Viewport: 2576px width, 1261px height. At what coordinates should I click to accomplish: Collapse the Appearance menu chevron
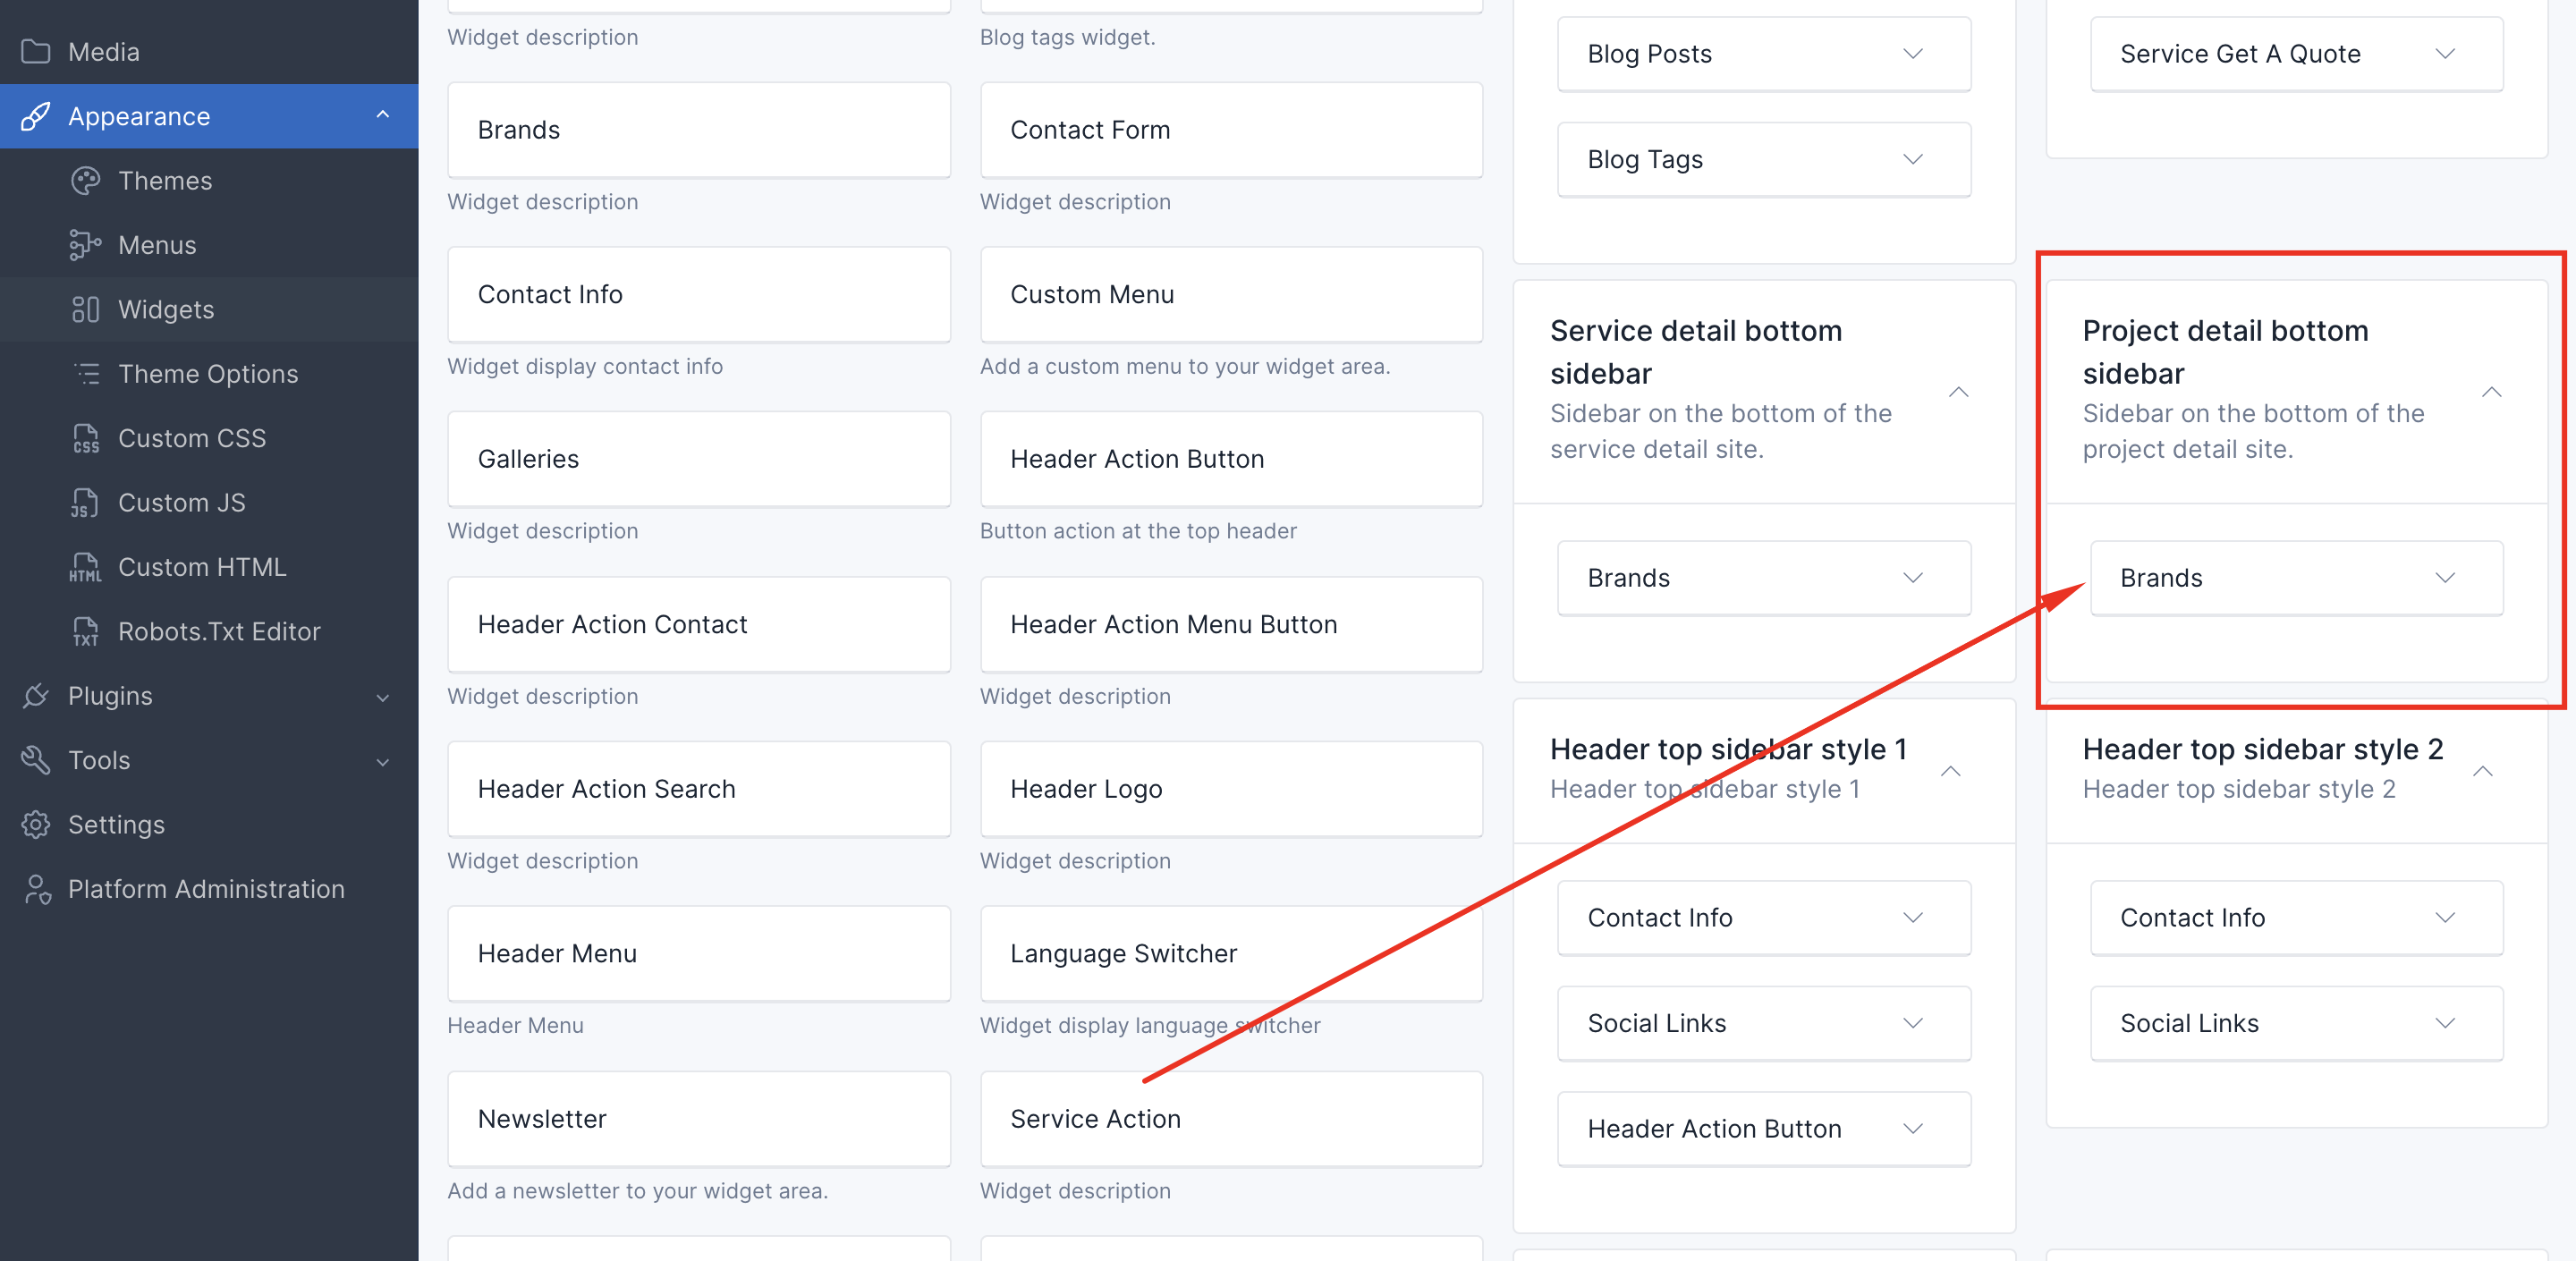click(x=383, y=115)
